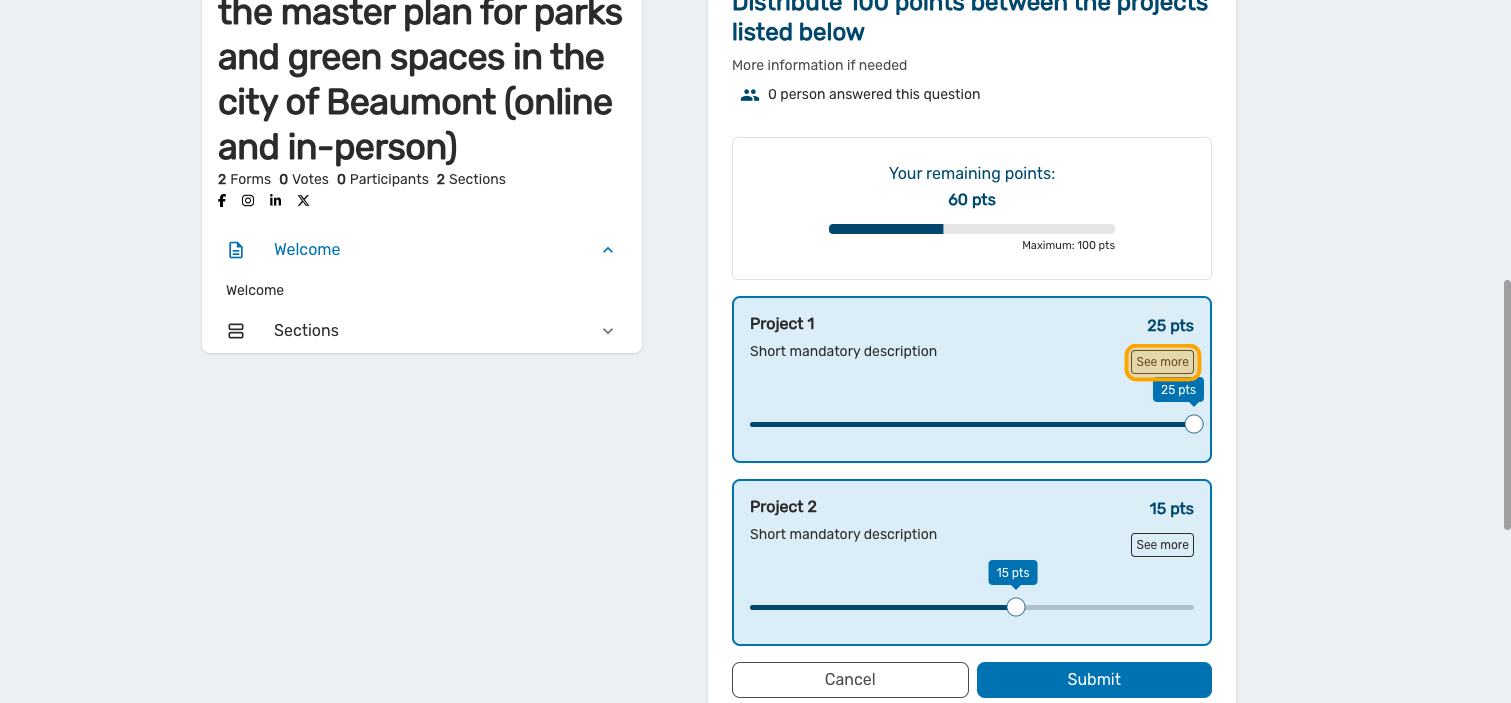Open the Sections menu heading
The height and width of the screenshot is (703, 1511).
[306, 331]
